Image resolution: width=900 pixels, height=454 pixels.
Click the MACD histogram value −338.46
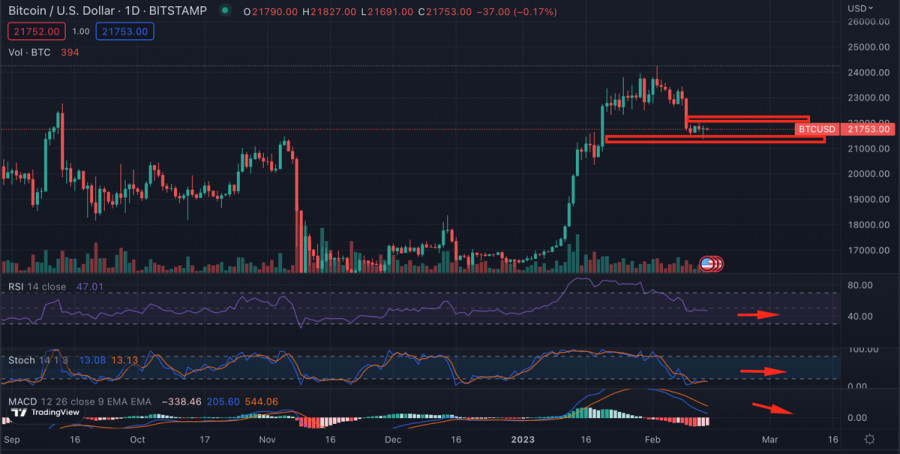(181, 401)
